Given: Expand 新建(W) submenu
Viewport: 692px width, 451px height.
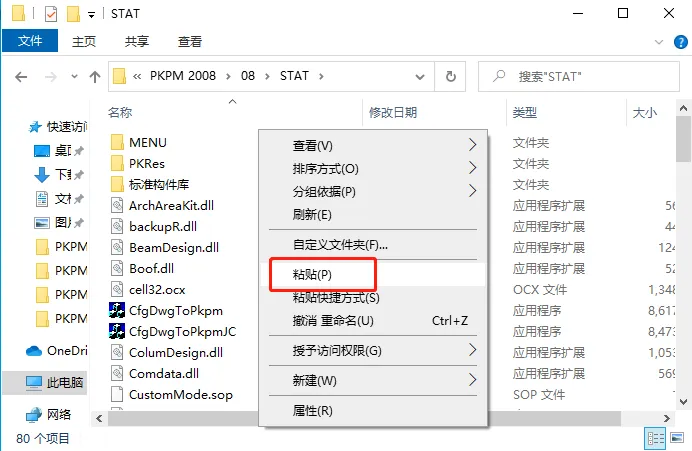Looking at the screenshot, I should (x=373, y=380).
